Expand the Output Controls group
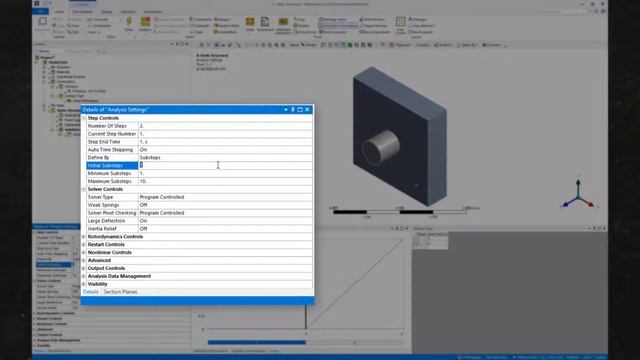640x360 pixels. 84,269
